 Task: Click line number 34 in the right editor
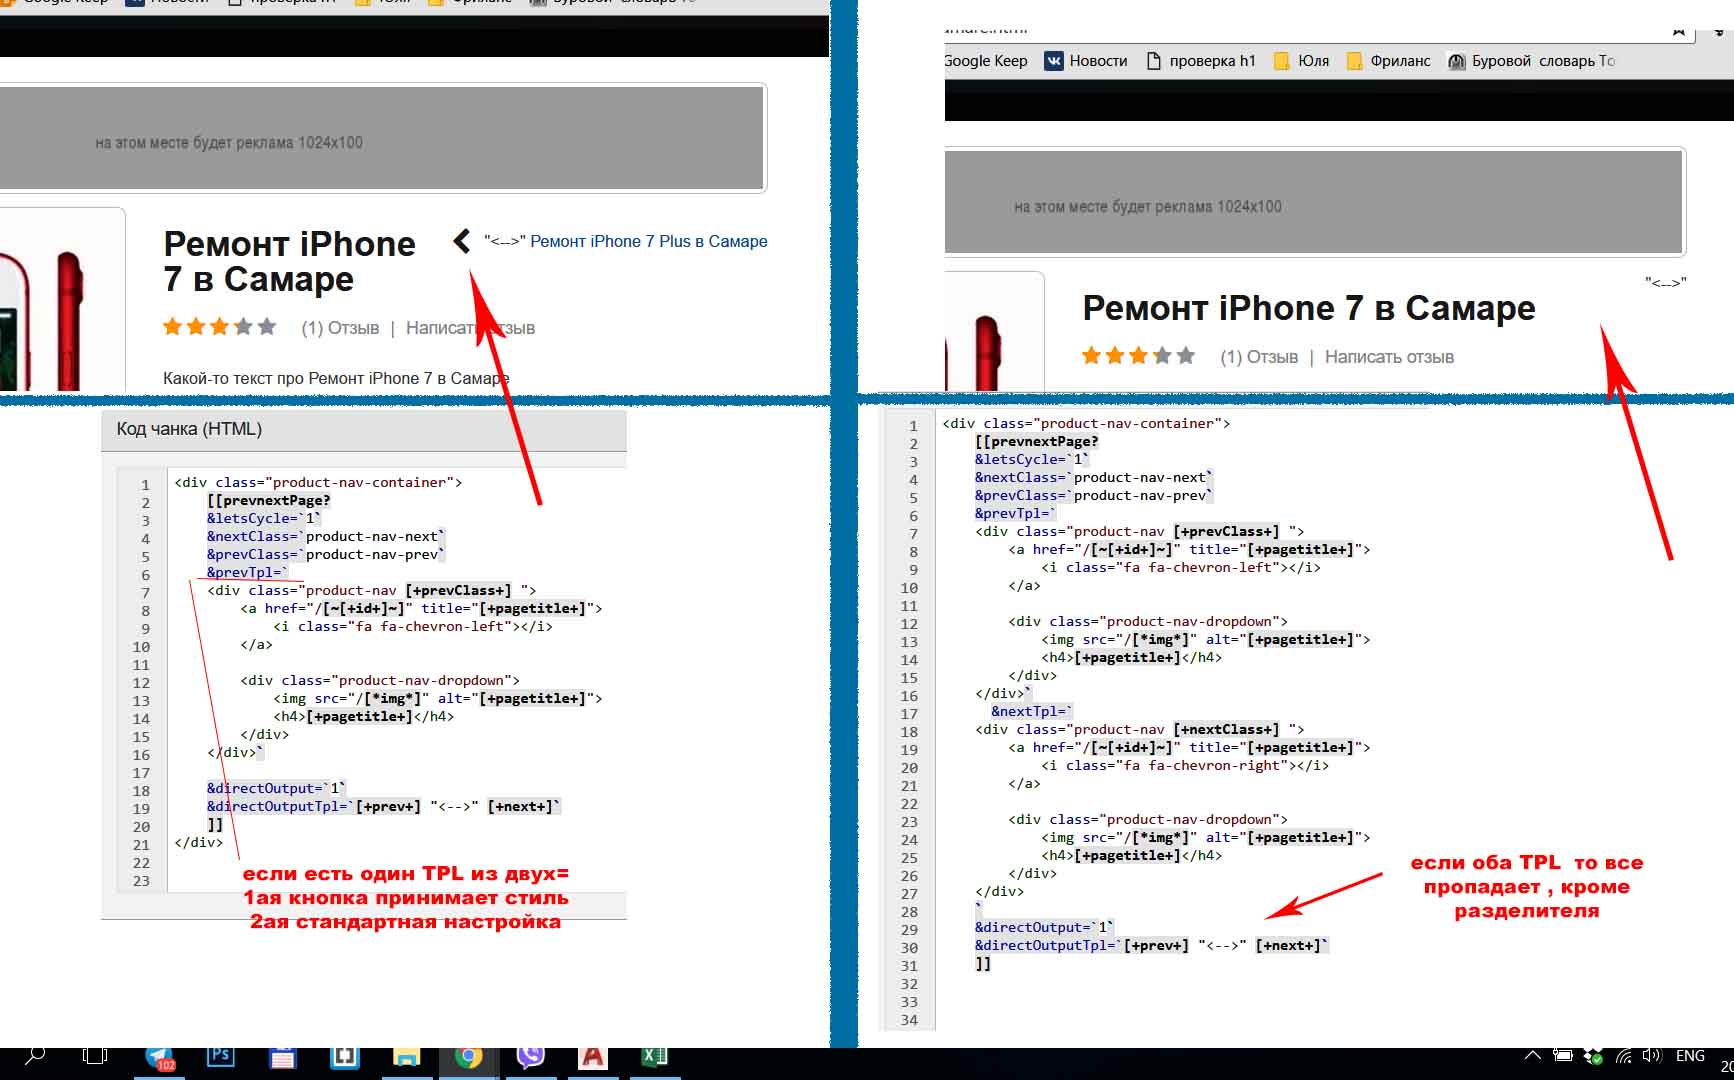pos(909,1020)
